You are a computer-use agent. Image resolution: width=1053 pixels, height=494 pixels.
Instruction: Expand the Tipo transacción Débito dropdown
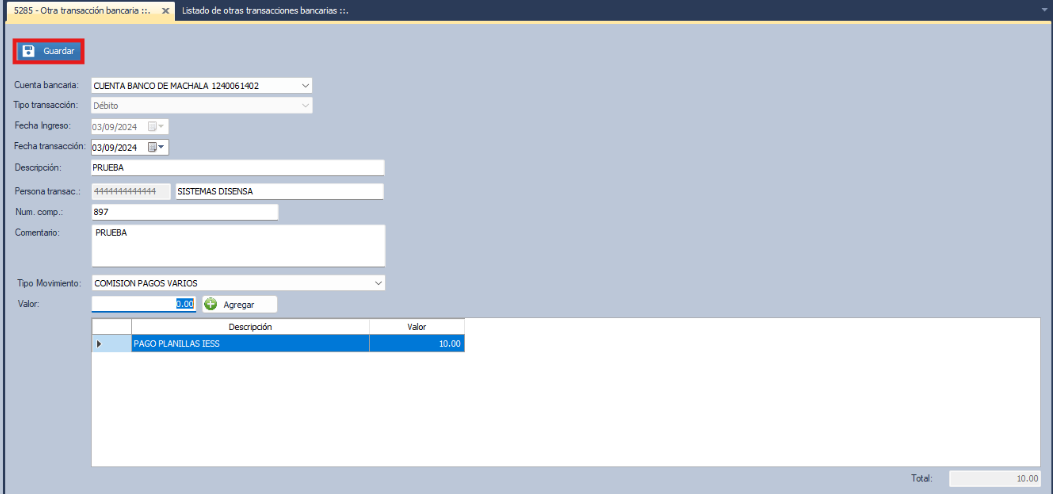[x=306, y=105]
